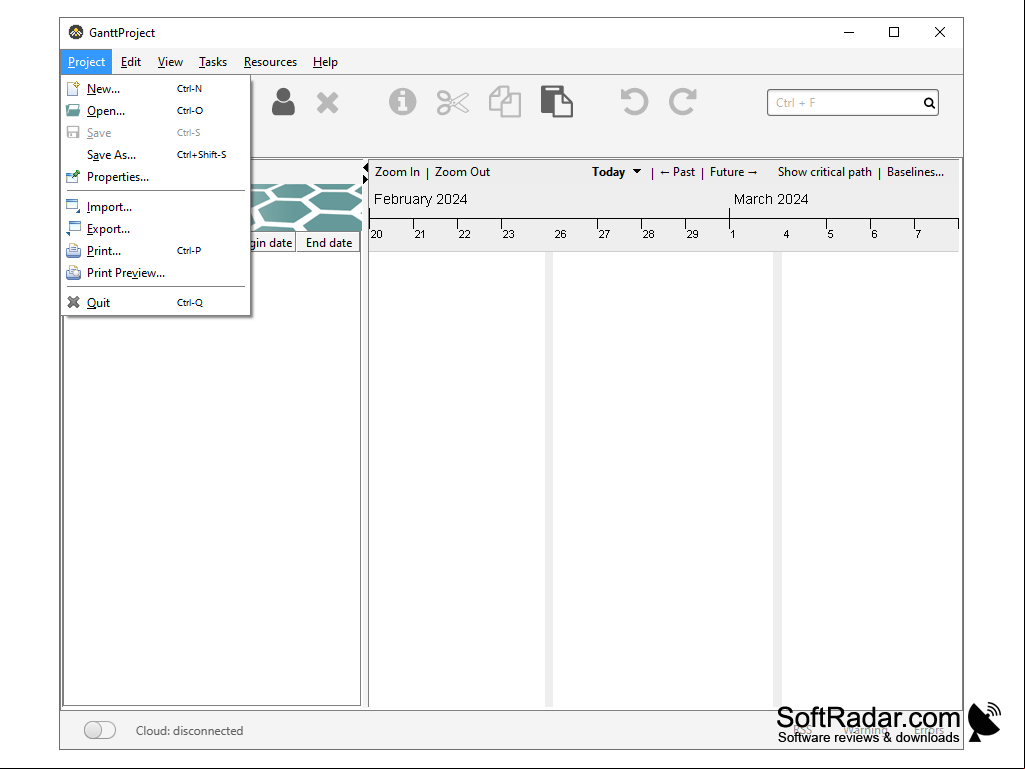This screenshot has height=769, width=1025.
Task: Click day 29 on the timeline
Action: click(x=692, y=234)
